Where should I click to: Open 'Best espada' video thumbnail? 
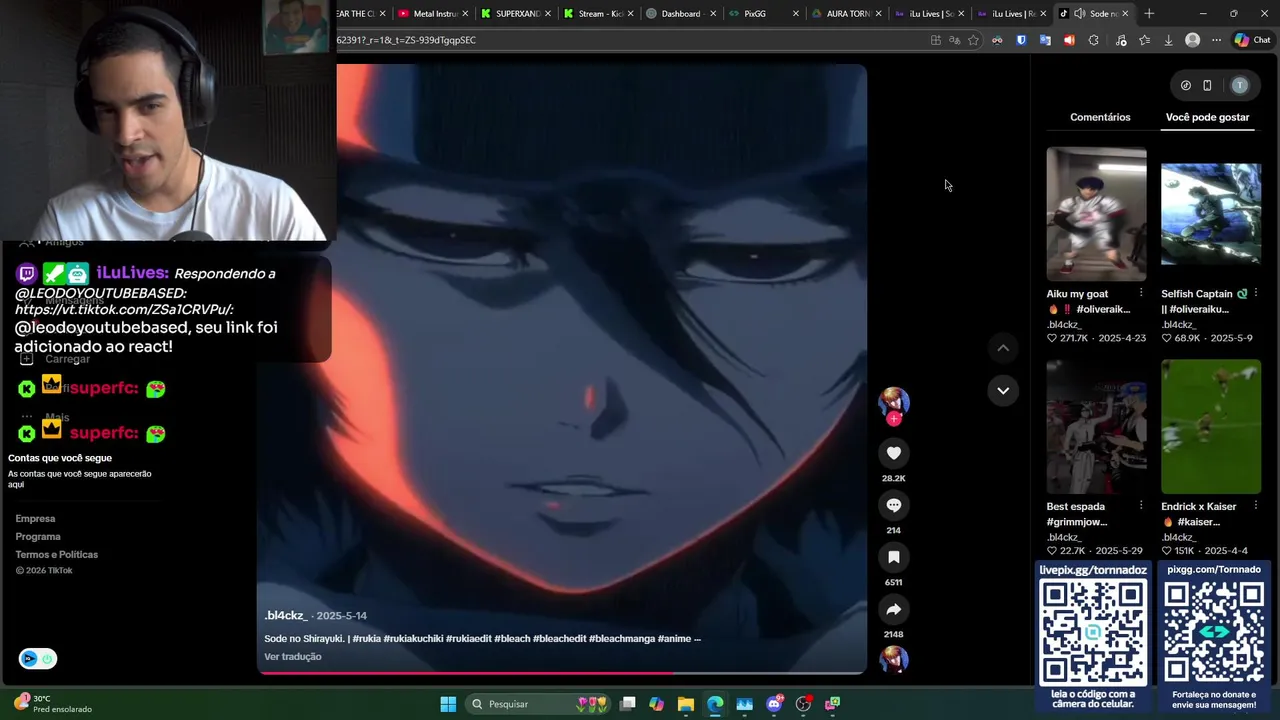[1096, 427]
